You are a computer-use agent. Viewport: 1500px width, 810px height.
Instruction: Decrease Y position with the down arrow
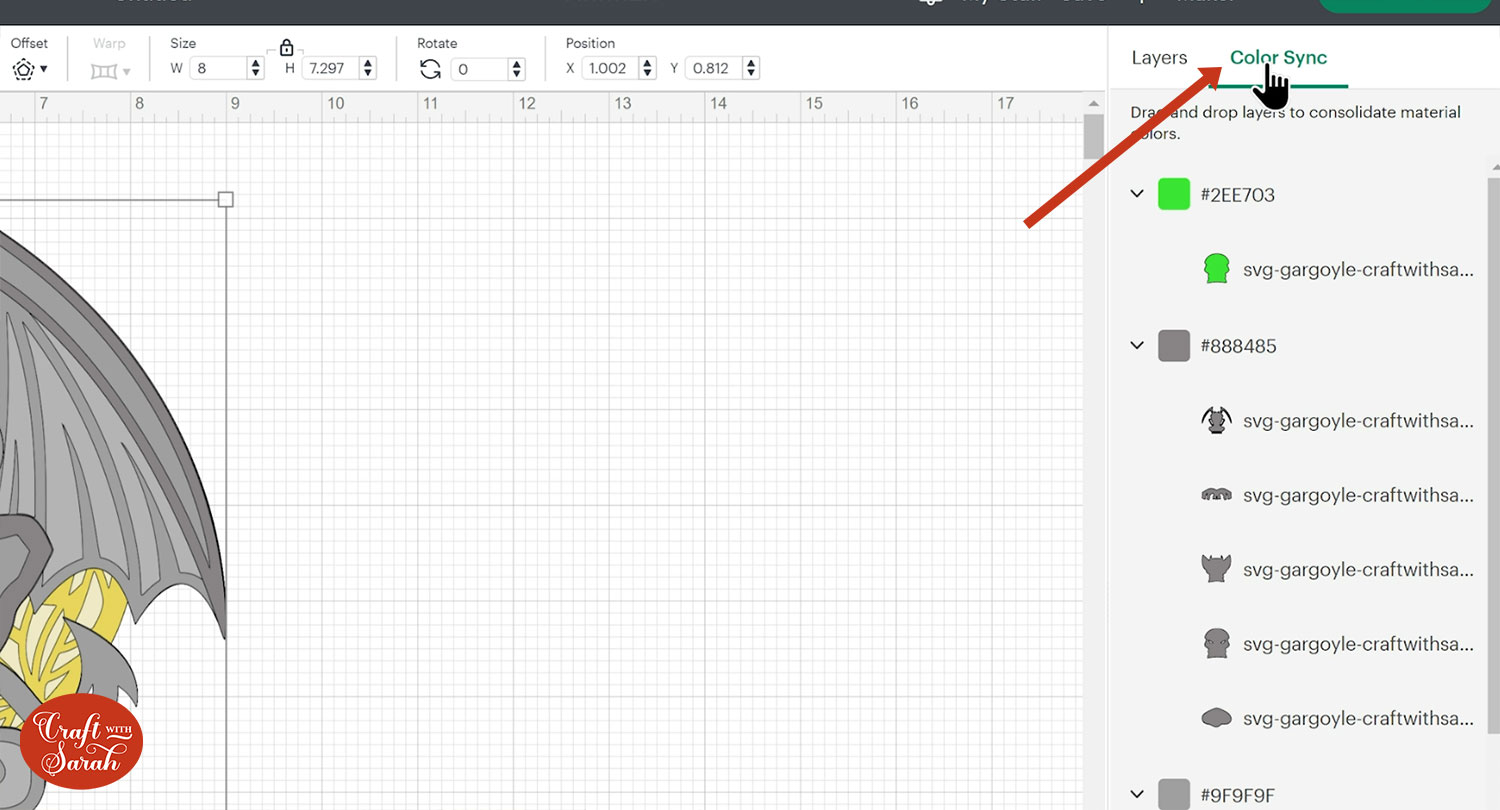click(750, 75)
